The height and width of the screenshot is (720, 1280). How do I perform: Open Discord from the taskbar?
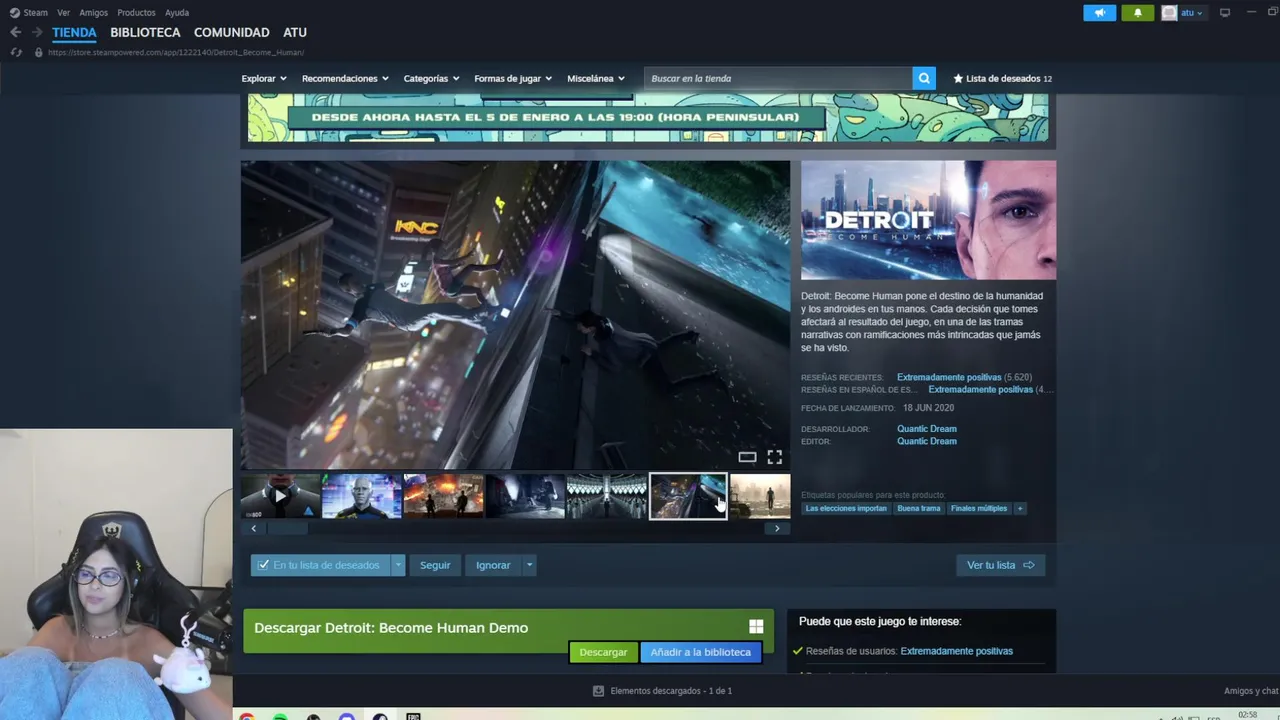(347, 716)
